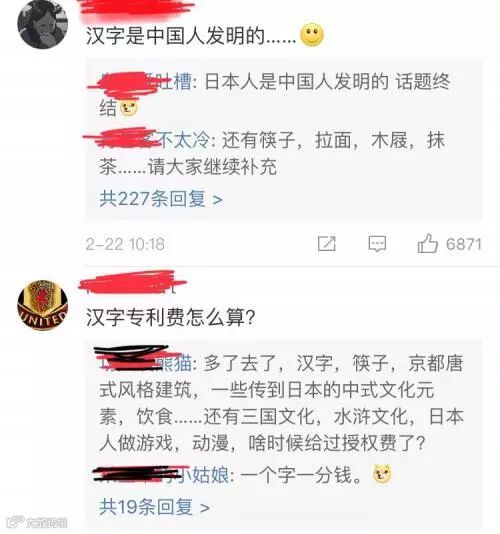The height and width of the screenshot is (534, 500).
Task: Click the 2-22 10:18 timestamp
Action: click(125, 244)
